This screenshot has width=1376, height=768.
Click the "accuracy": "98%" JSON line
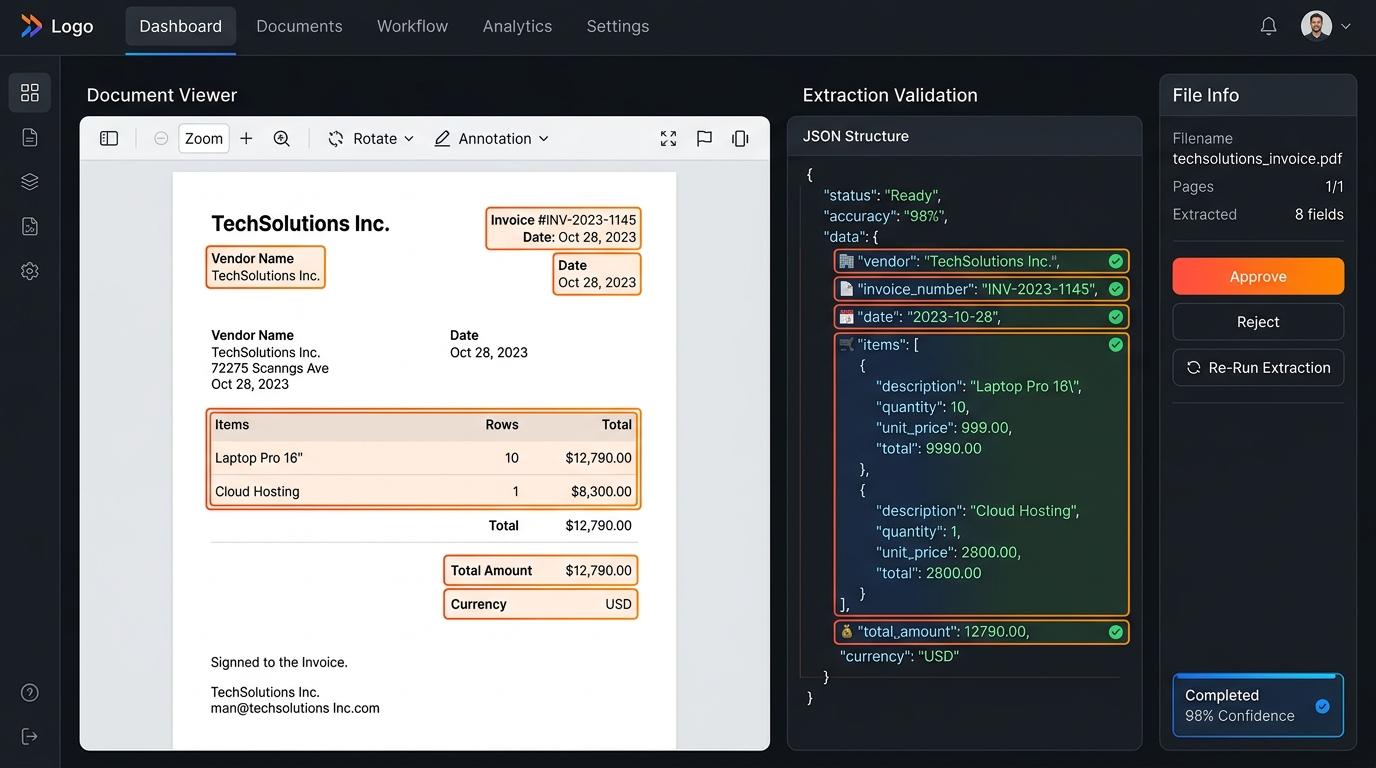[x=885, y=216]
